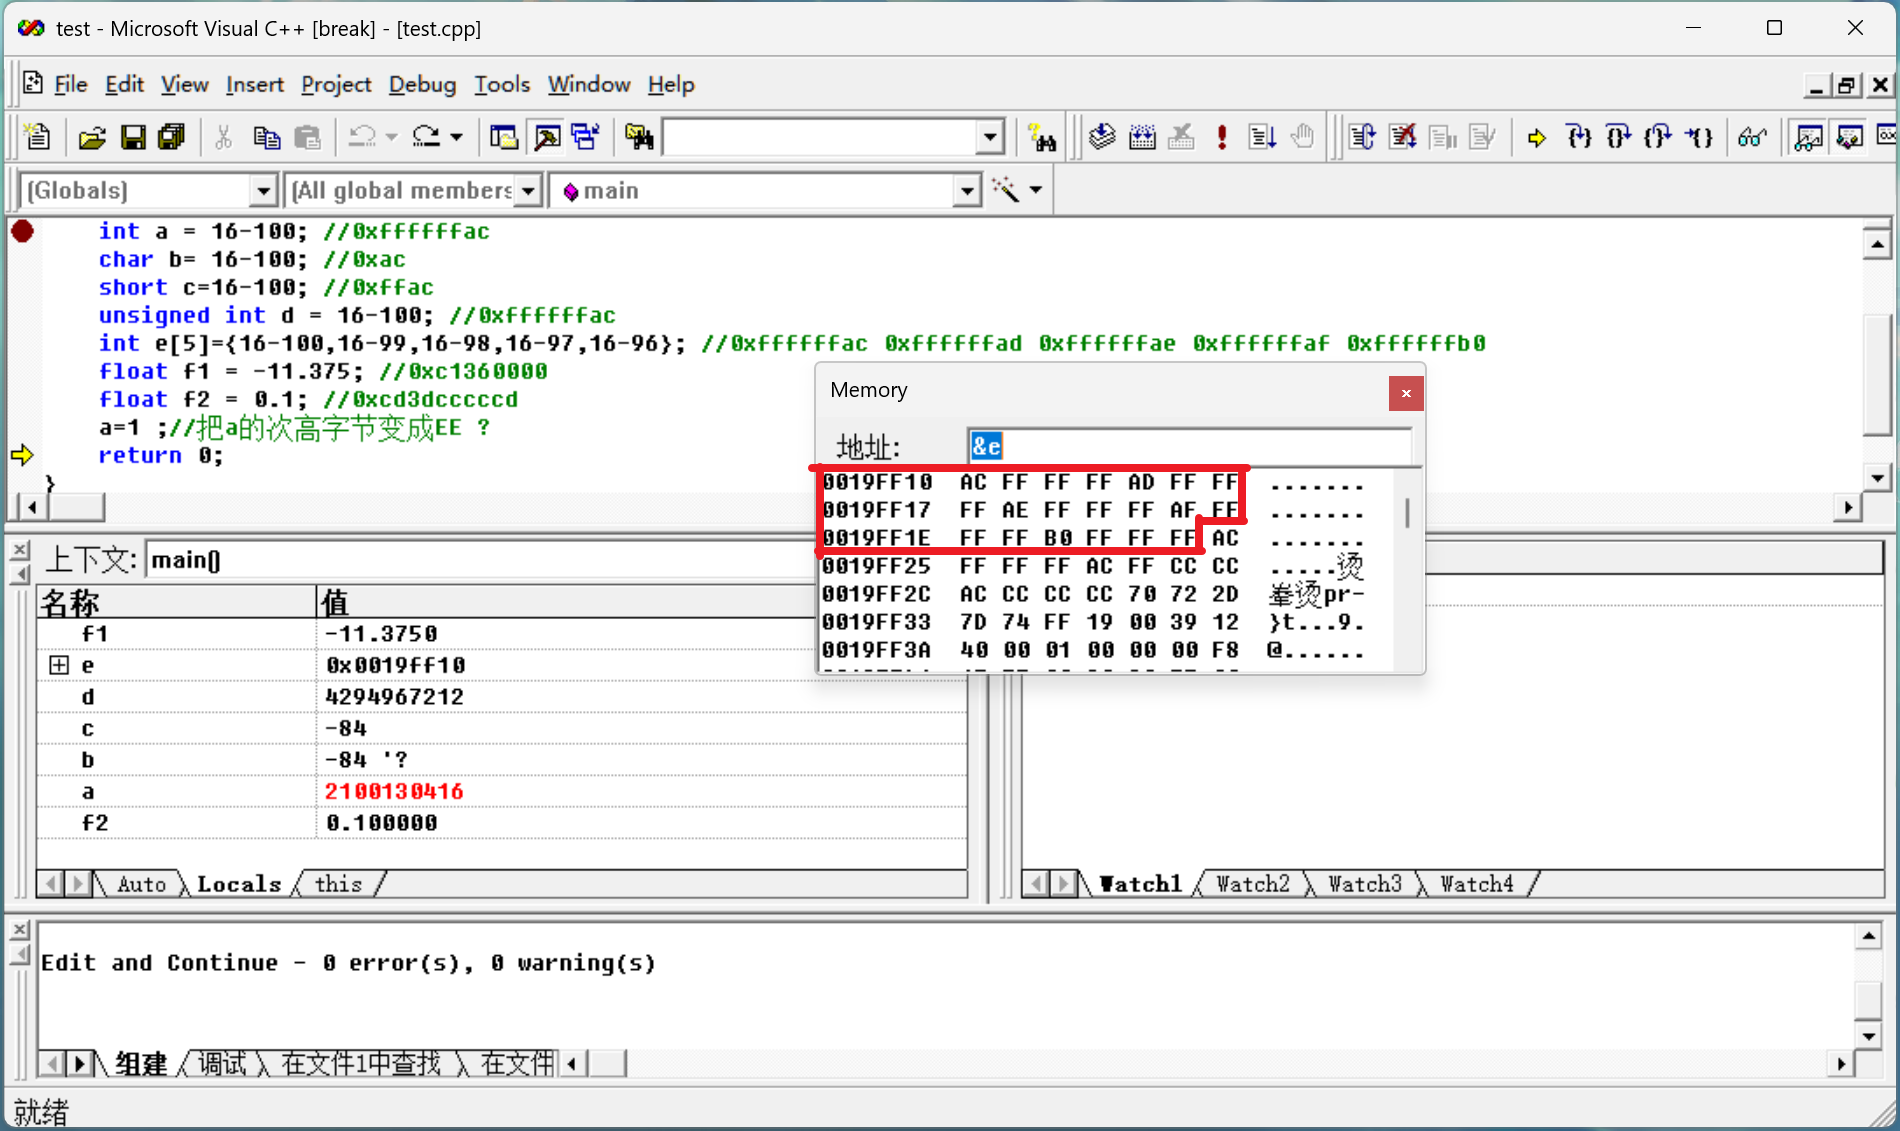Viewport: 1900px width, 1131px height.
Task: Click the 上下文 context field showing main()
Action: [x=482, y=560]
